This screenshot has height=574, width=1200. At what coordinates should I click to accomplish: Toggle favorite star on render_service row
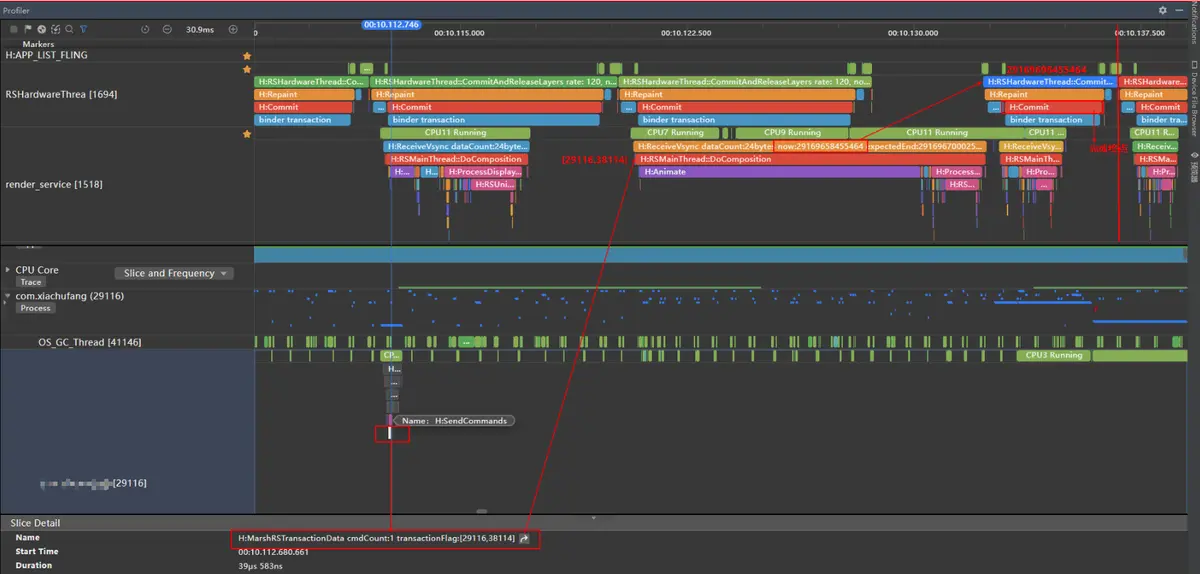[246, 134]
